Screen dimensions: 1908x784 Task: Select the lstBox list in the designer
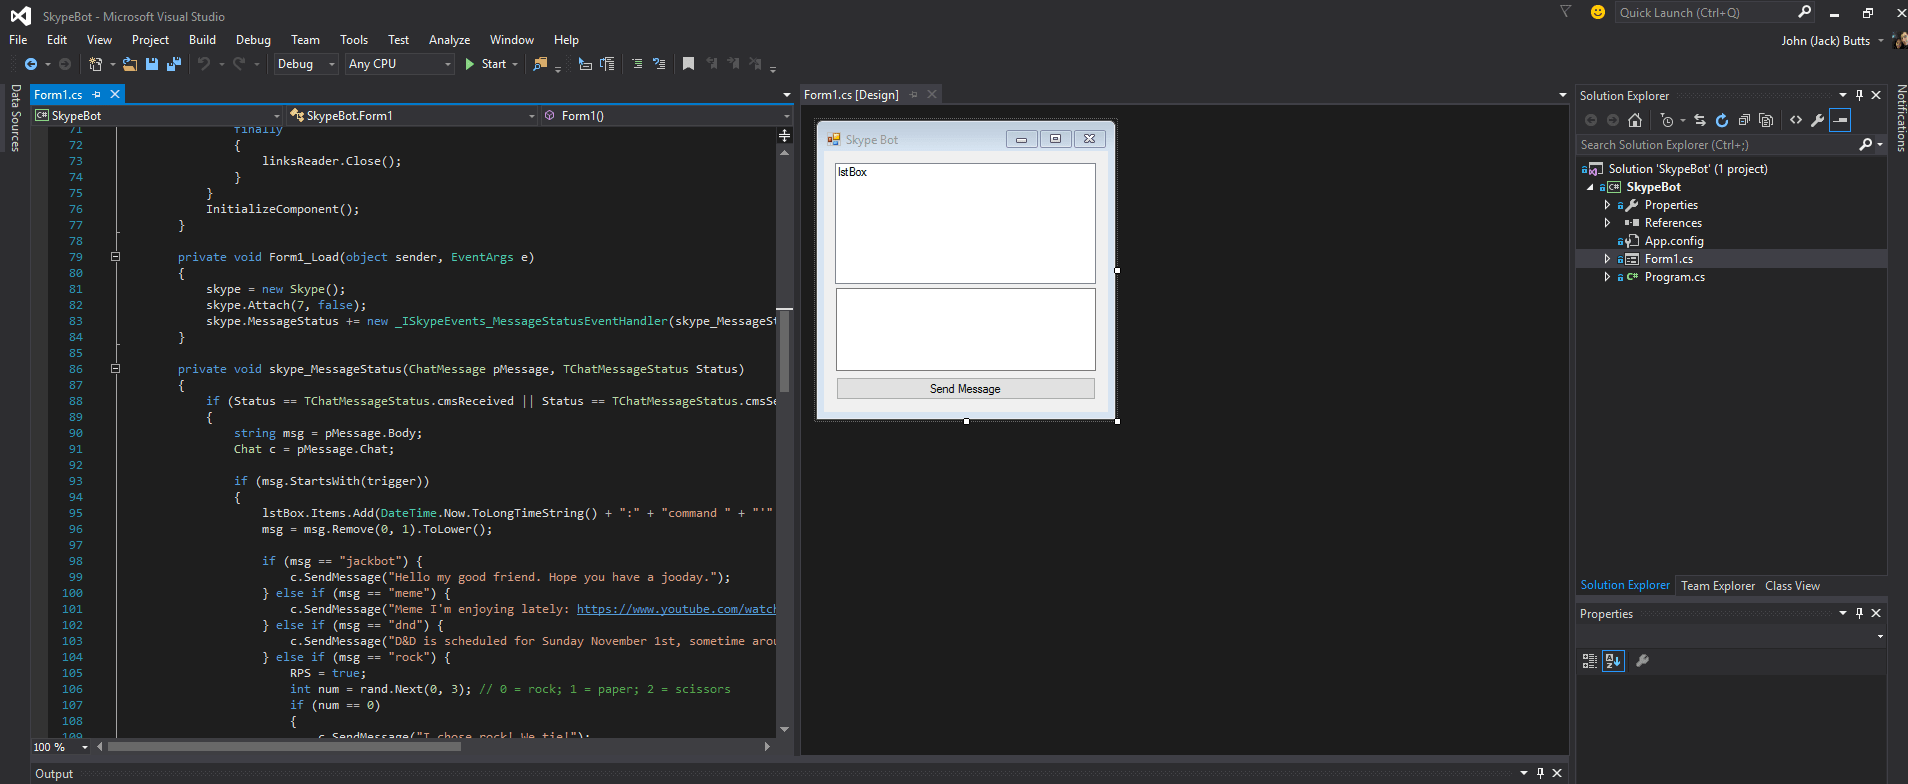[965, 223]
